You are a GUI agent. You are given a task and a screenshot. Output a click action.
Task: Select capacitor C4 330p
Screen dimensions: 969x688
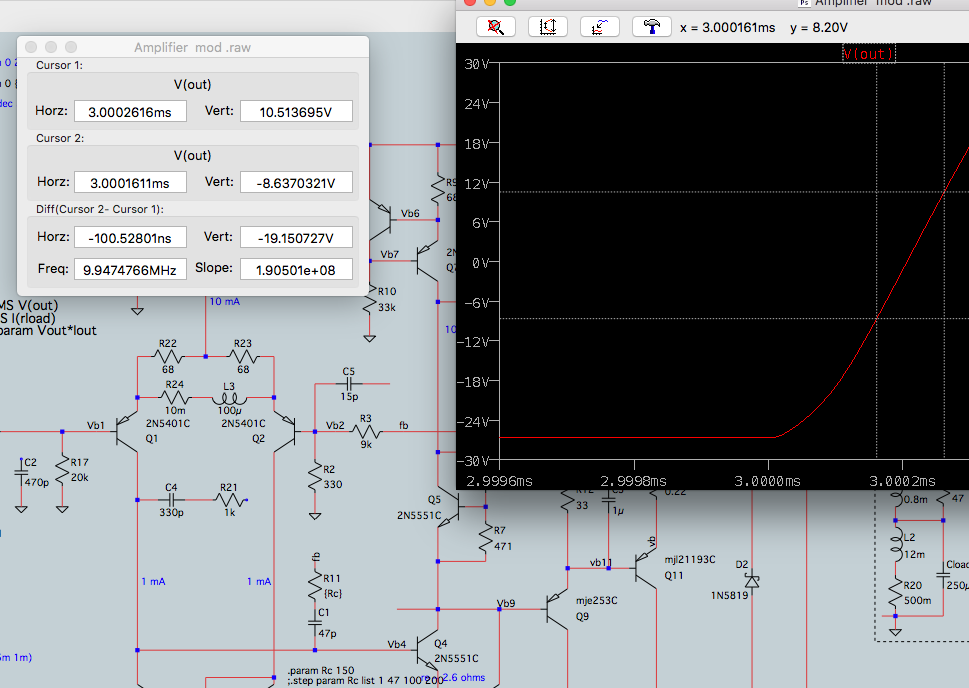tap(172, 499)
